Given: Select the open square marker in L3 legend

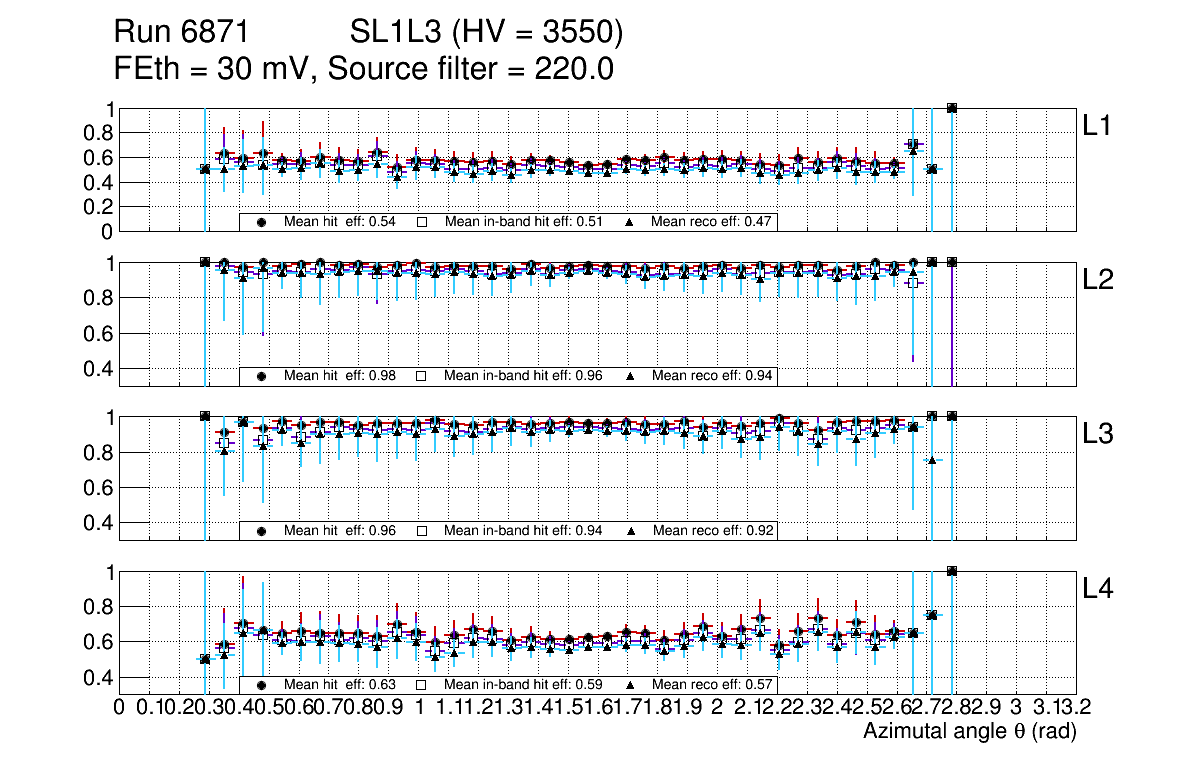Looking at the screenshot, I should coord(422,531).
